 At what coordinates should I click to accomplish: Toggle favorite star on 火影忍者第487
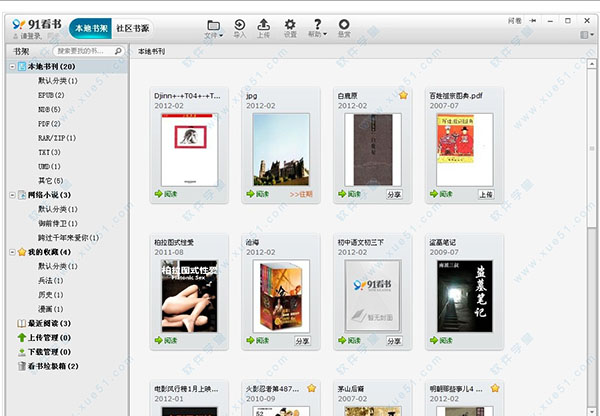(x=311, y=388)
